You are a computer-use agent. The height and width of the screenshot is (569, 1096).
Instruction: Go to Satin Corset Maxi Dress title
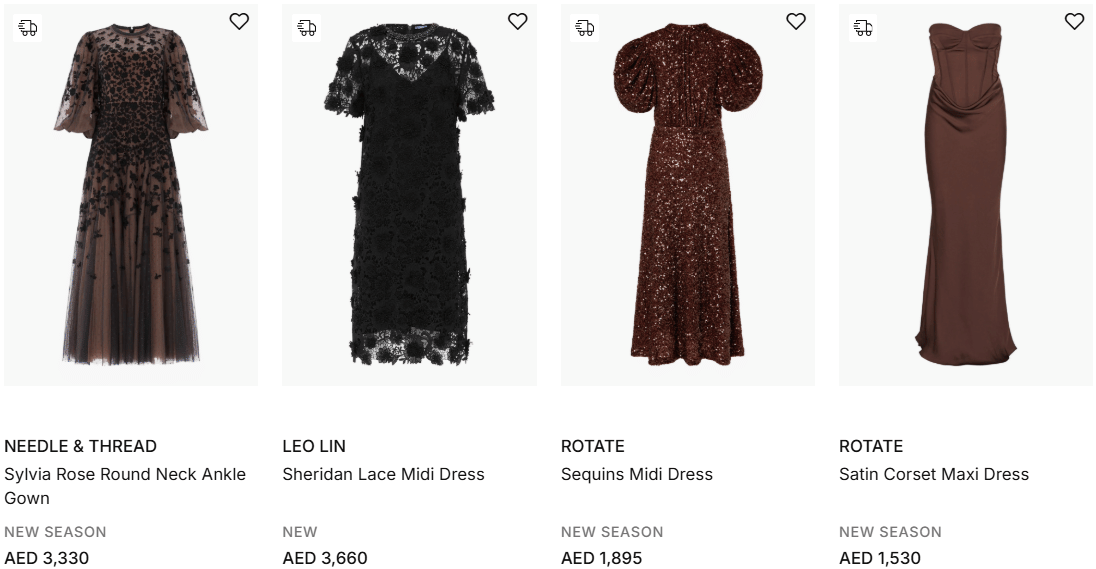coord(933,474)
